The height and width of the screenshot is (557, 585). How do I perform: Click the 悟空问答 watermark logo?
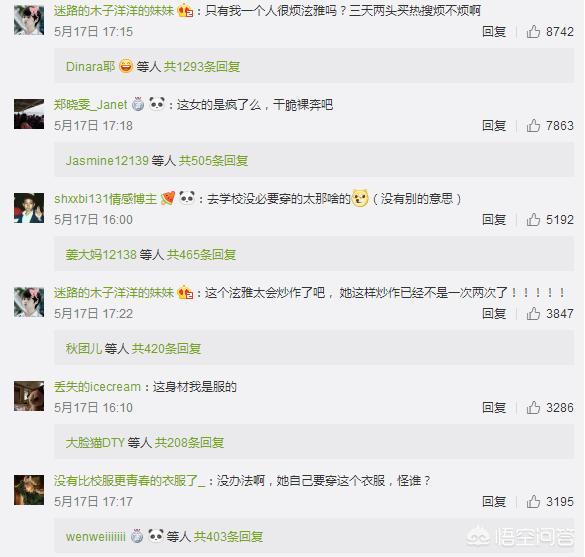tap(520, 537)
